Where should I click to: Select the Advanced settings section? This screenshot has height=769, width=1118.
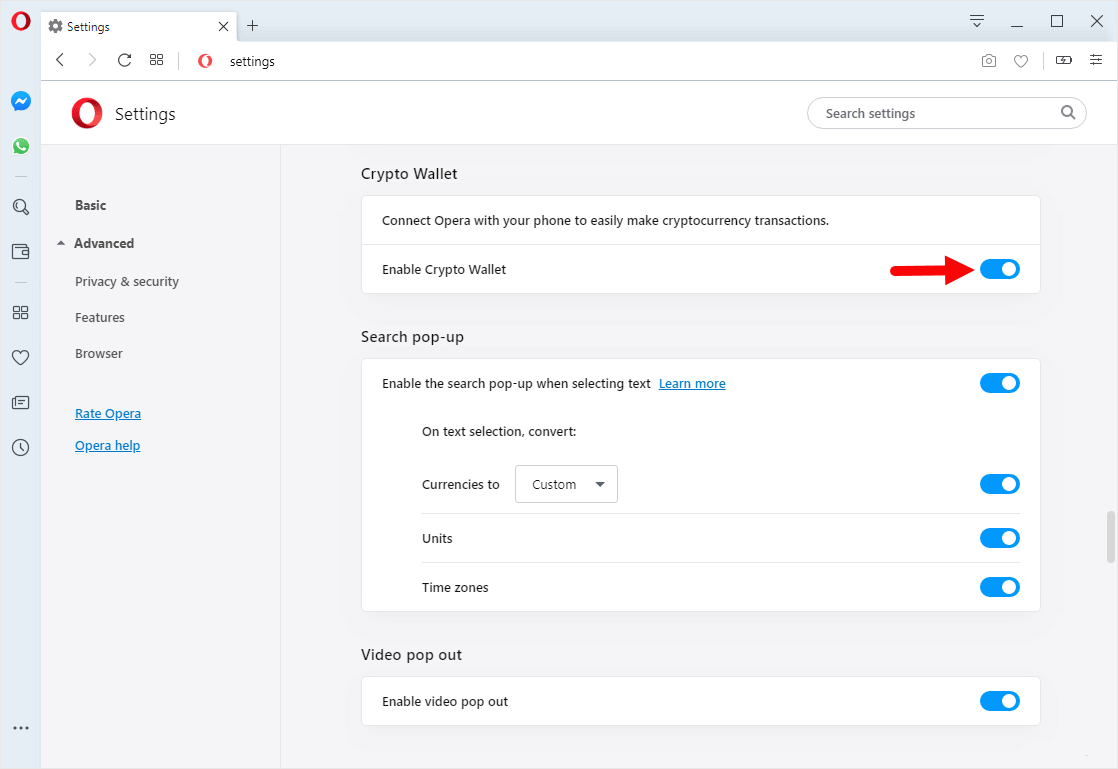104,243
